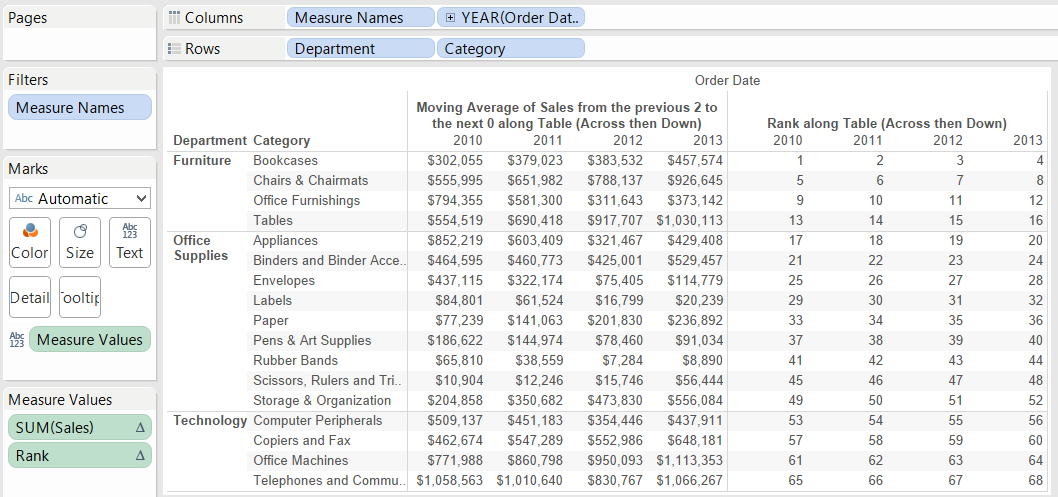Click the delta icon on SUM(Sales) pill
The image size is (1058, 497).
[x=140, y=428]
